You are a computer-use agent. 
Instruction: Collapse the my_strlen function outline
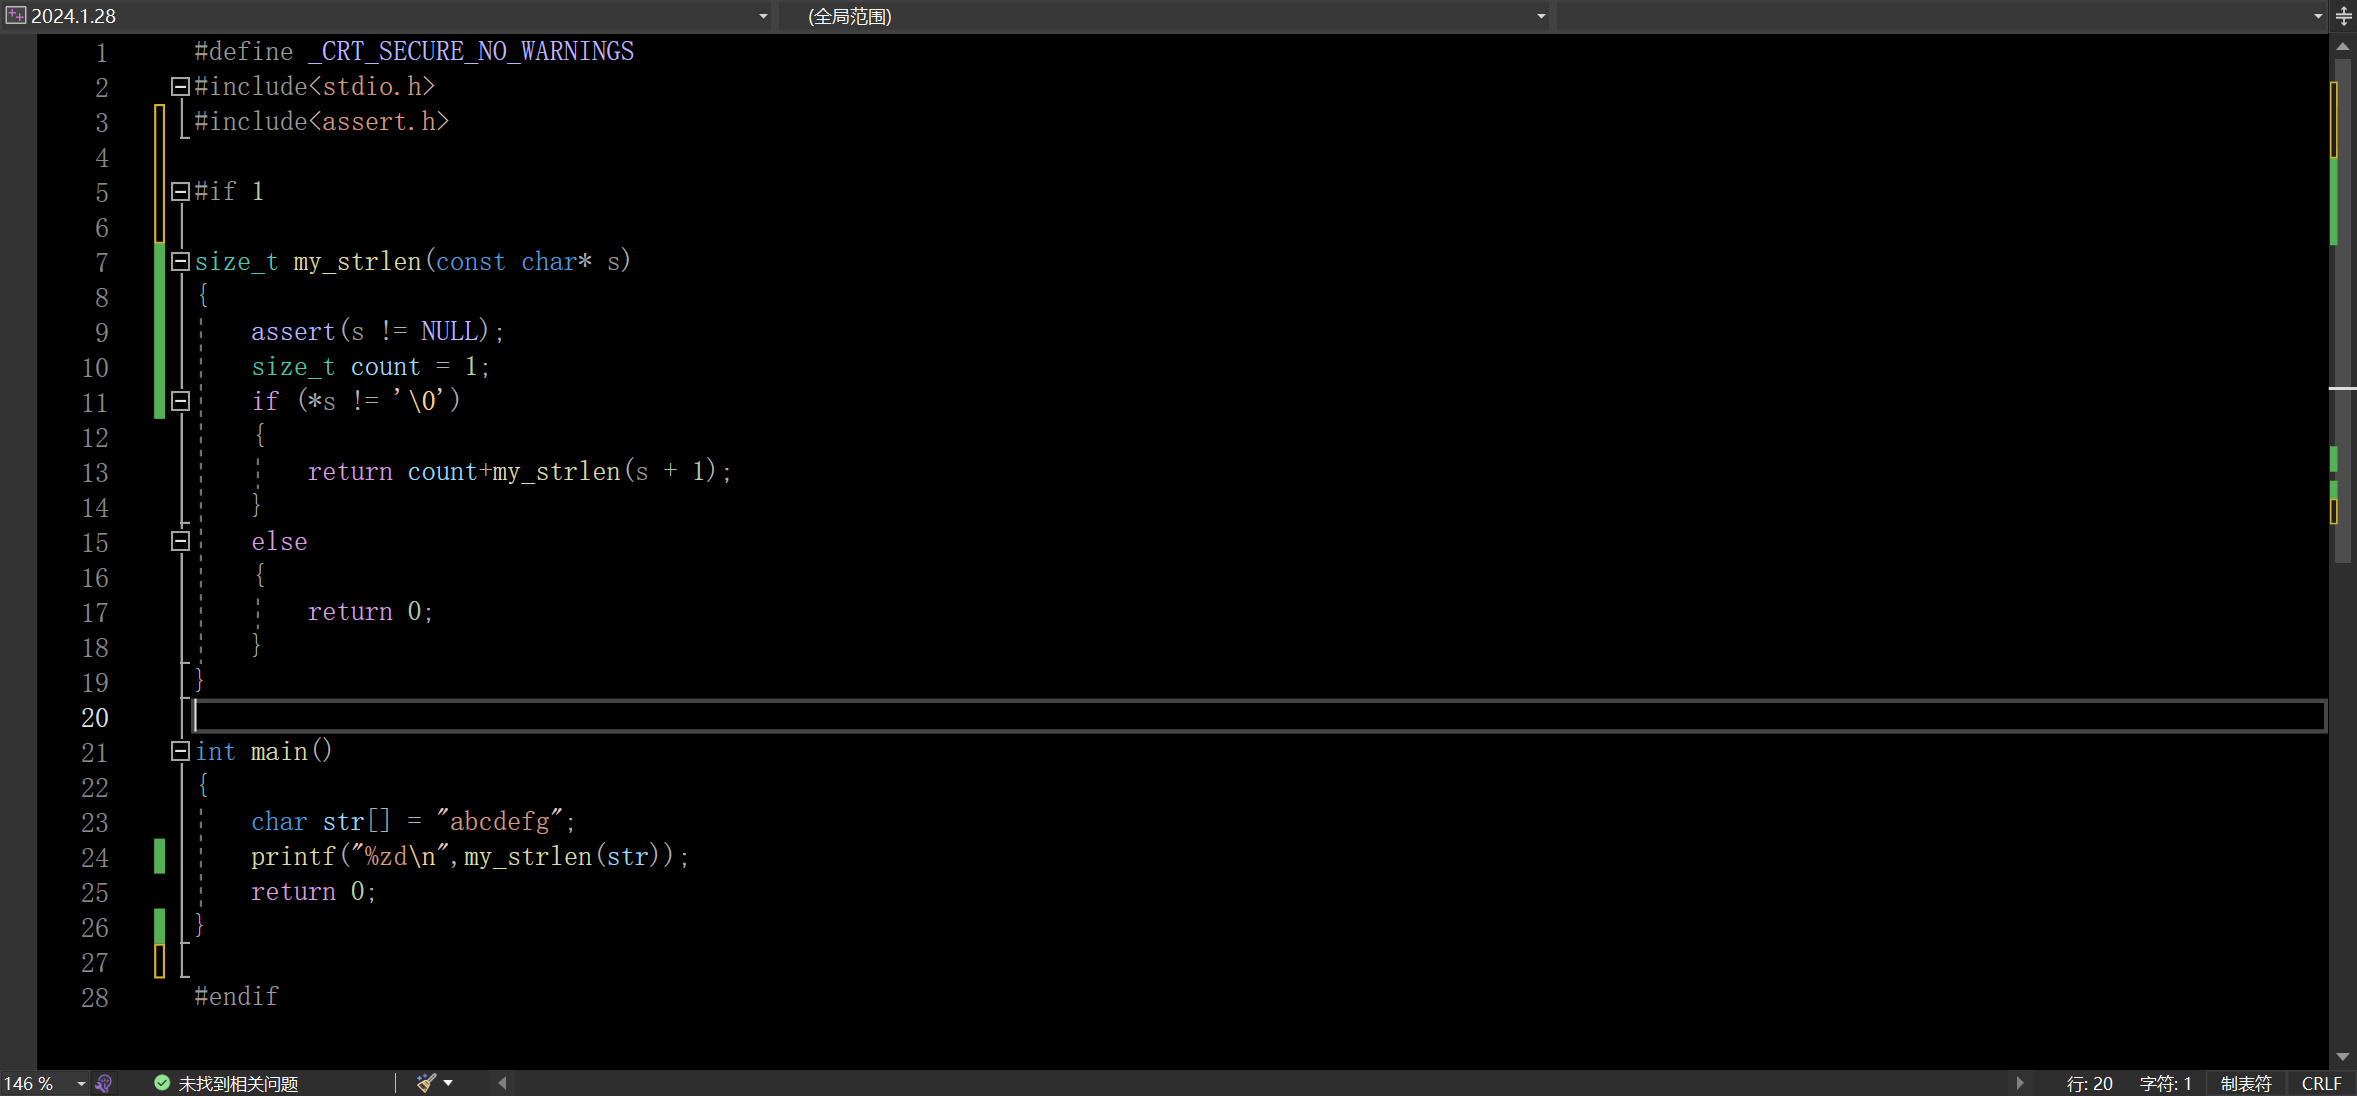pos(180,262)
